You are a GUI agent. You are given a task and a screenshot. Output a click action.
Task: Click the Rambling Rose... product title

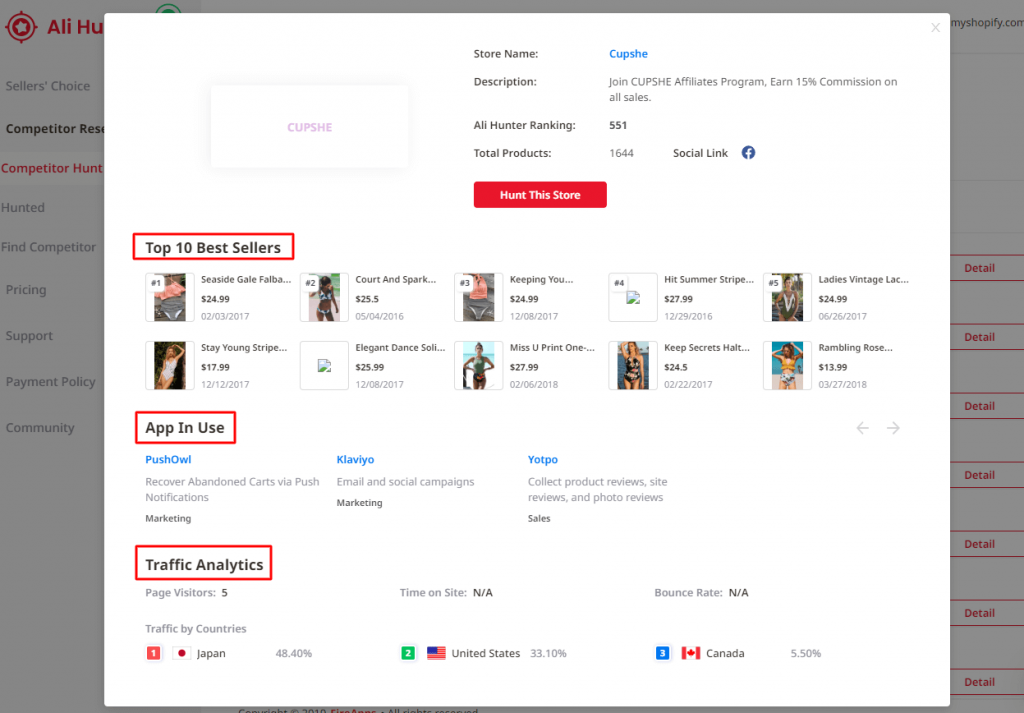coord(856,348)
